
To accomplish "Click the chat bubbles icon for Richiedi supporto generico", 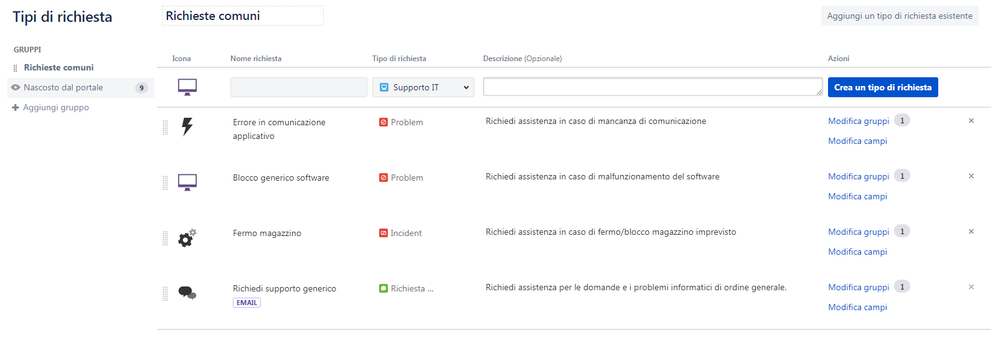I will point(187,293).
